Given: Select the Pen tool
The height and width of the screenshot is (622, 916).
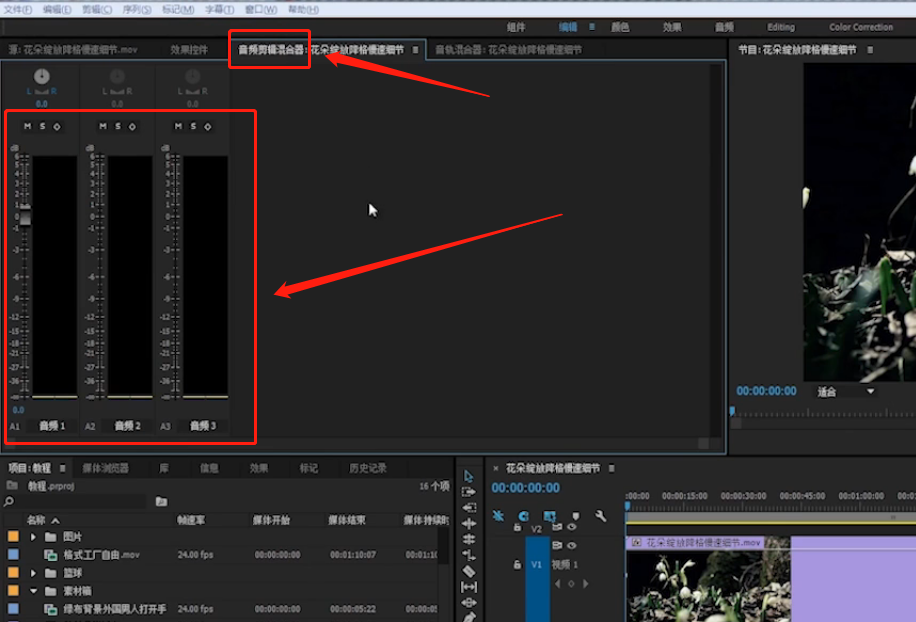Looking at the screenshot, I should coord(469,617).
